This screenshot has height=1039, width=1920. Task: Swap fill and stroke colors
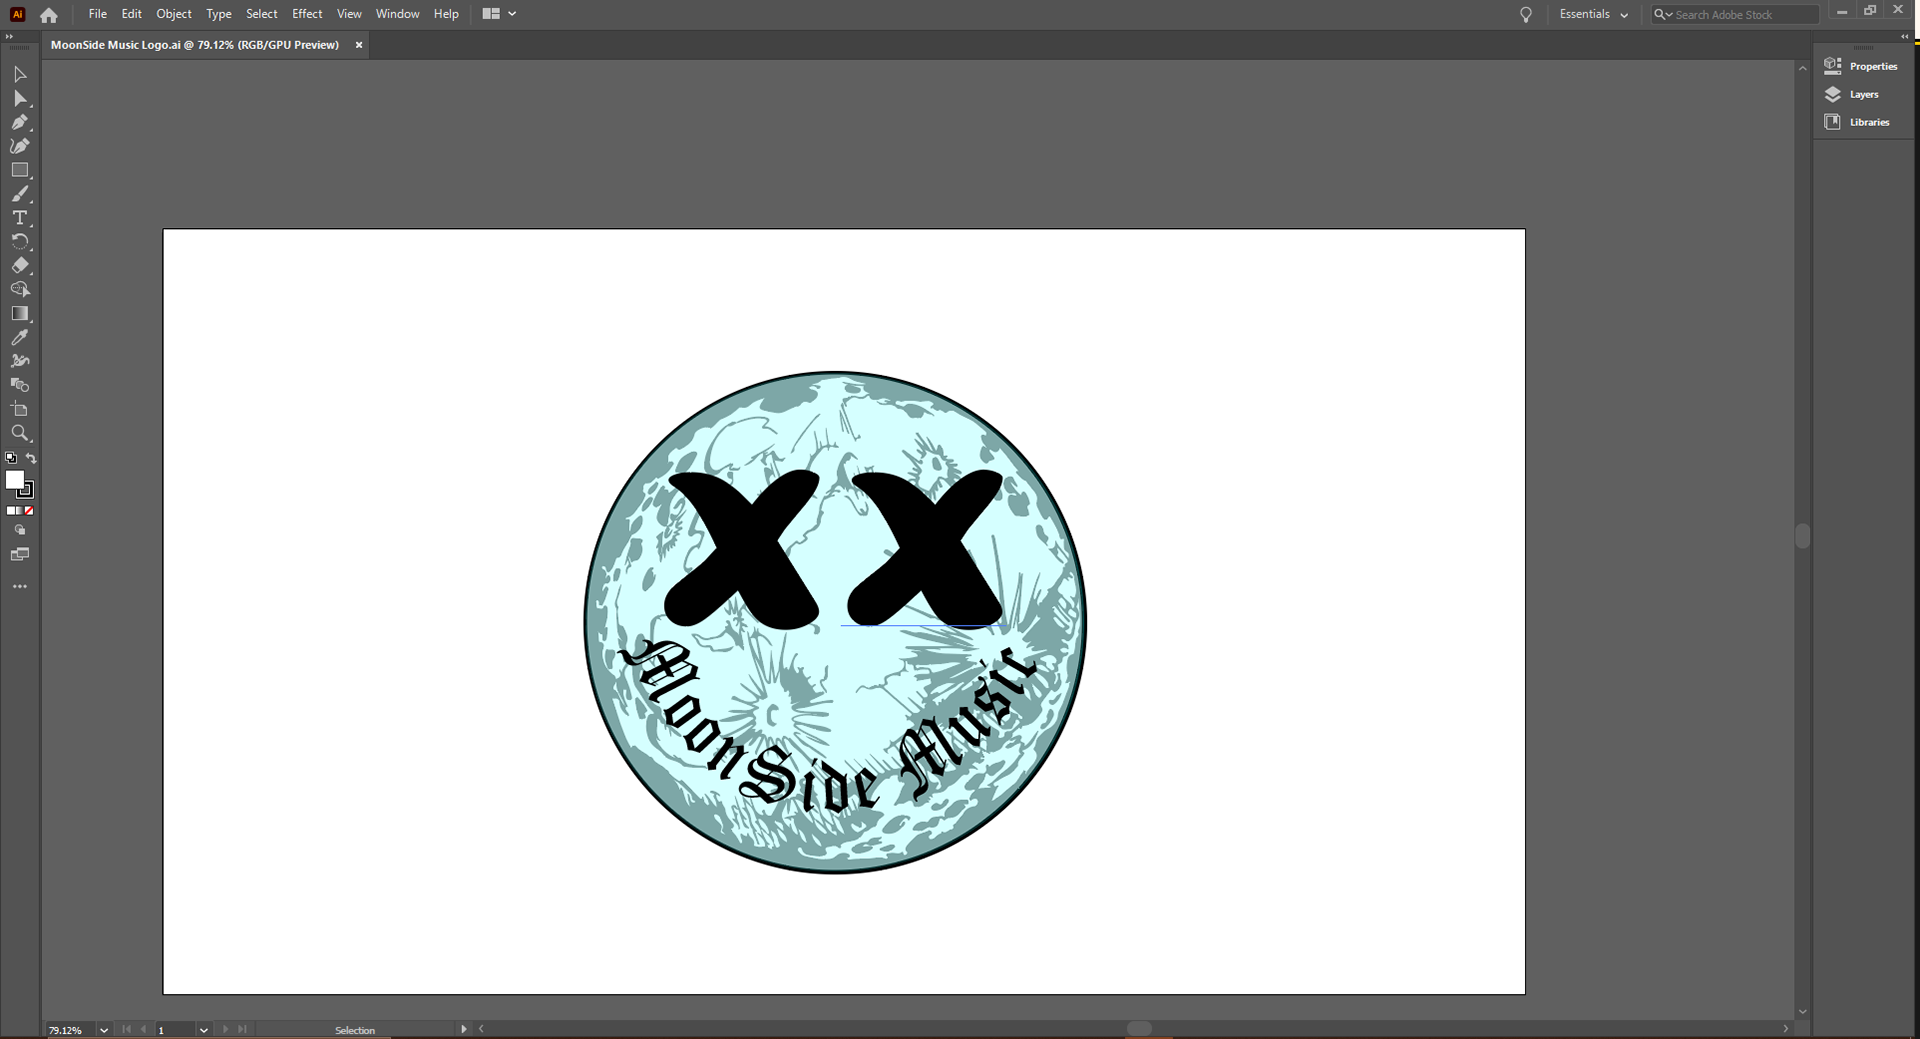[x=31, y=458]
